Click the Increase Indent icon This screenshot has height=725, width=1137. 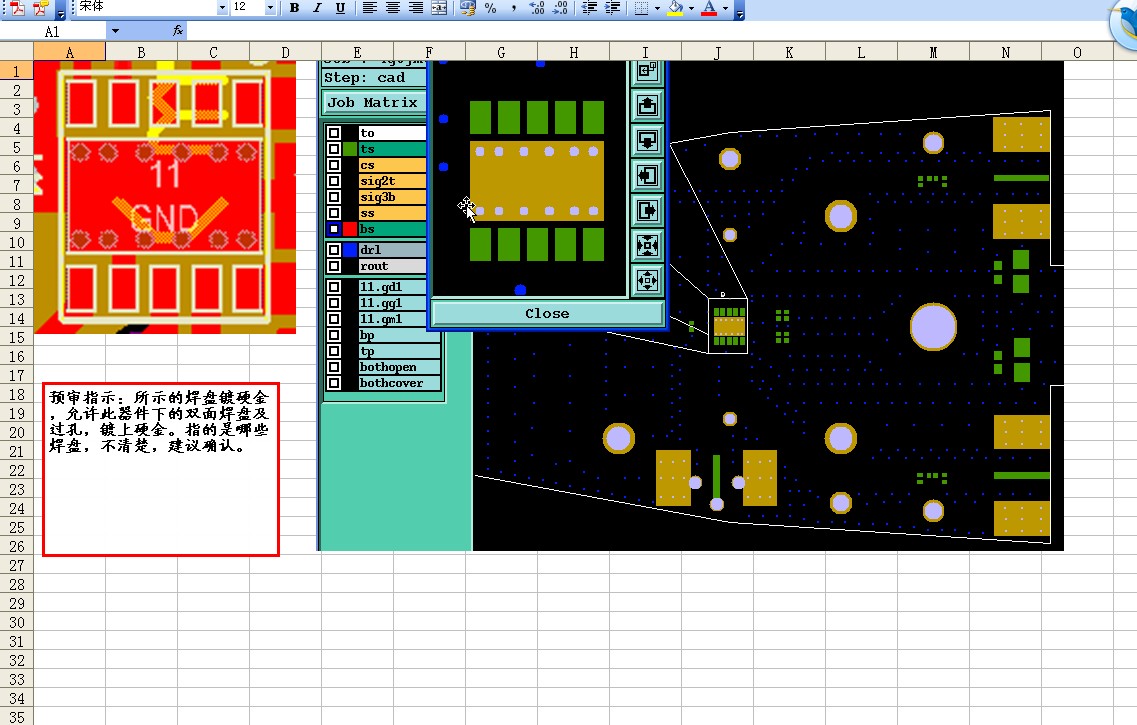tap(613, 8)
